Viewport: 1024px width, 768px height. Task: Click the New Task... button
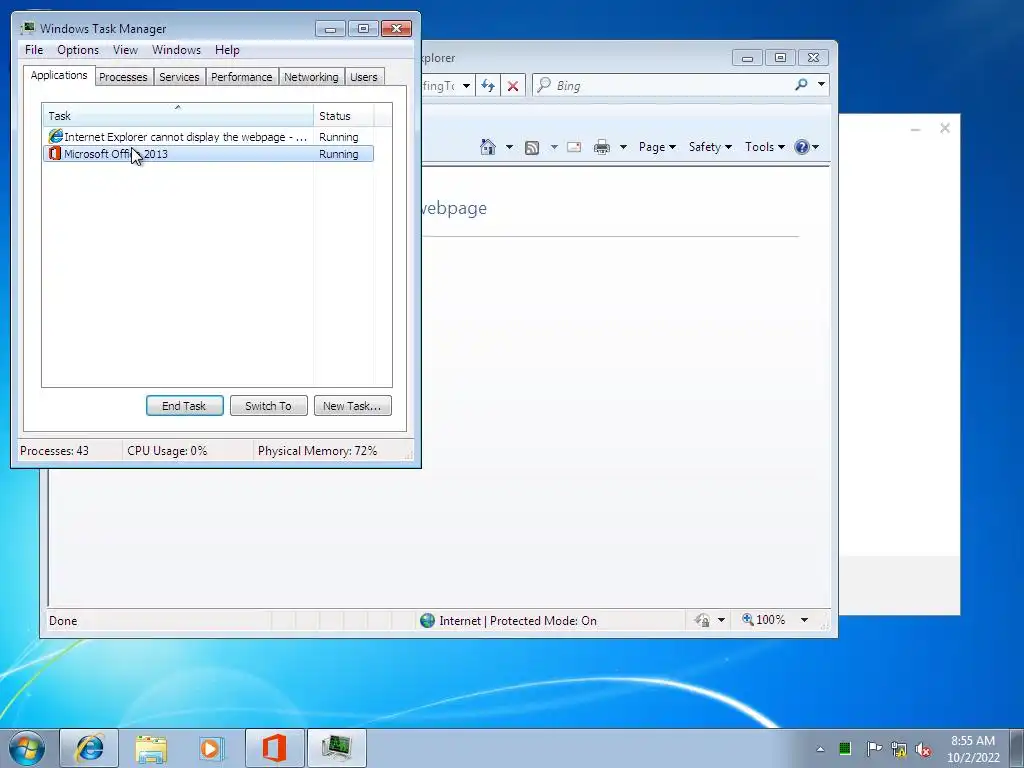tap(353, 406)
